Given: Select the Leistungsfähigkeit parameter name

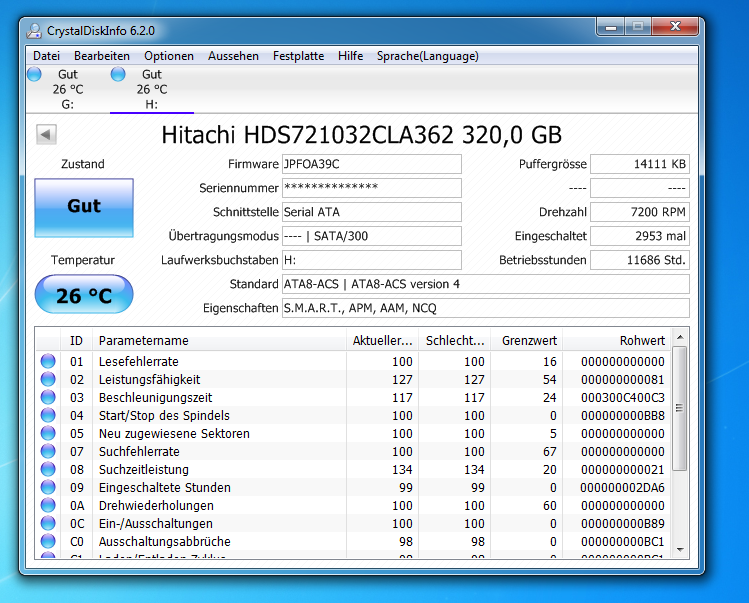Looking at the screenshot, I should [150, 380].
